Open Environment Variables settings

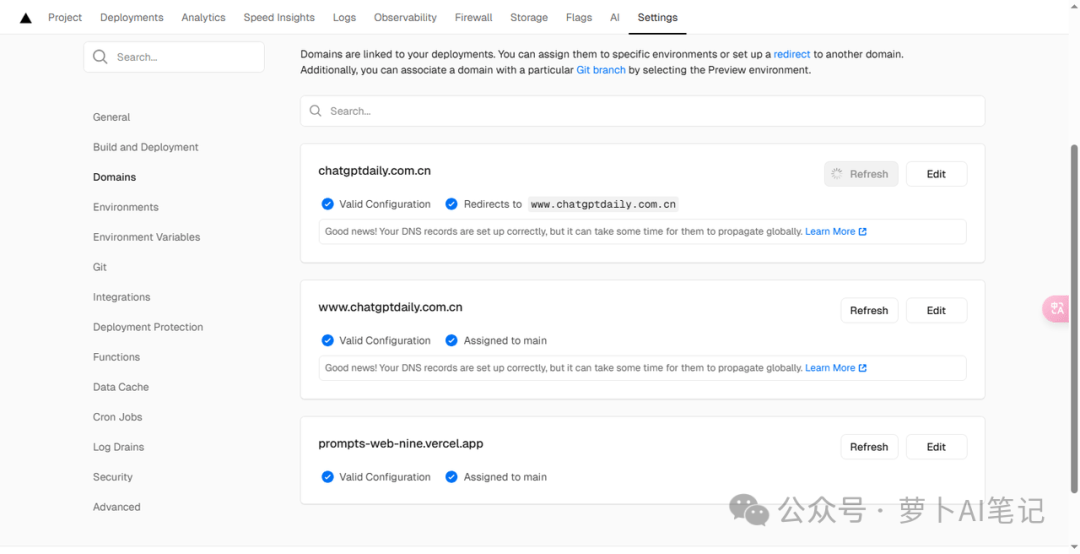coord(147,237)
